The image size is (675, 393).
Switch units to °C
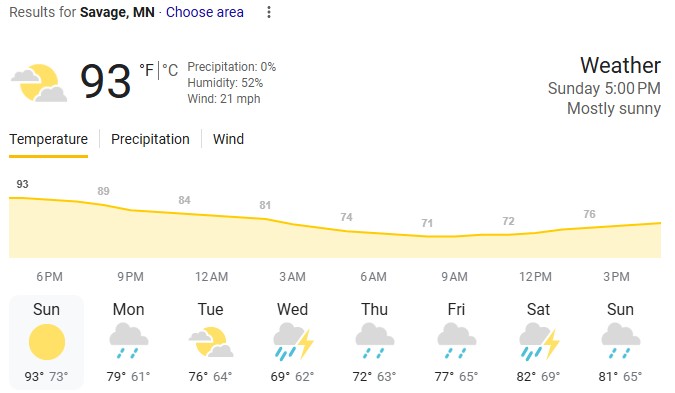click(x=170, y=70)
